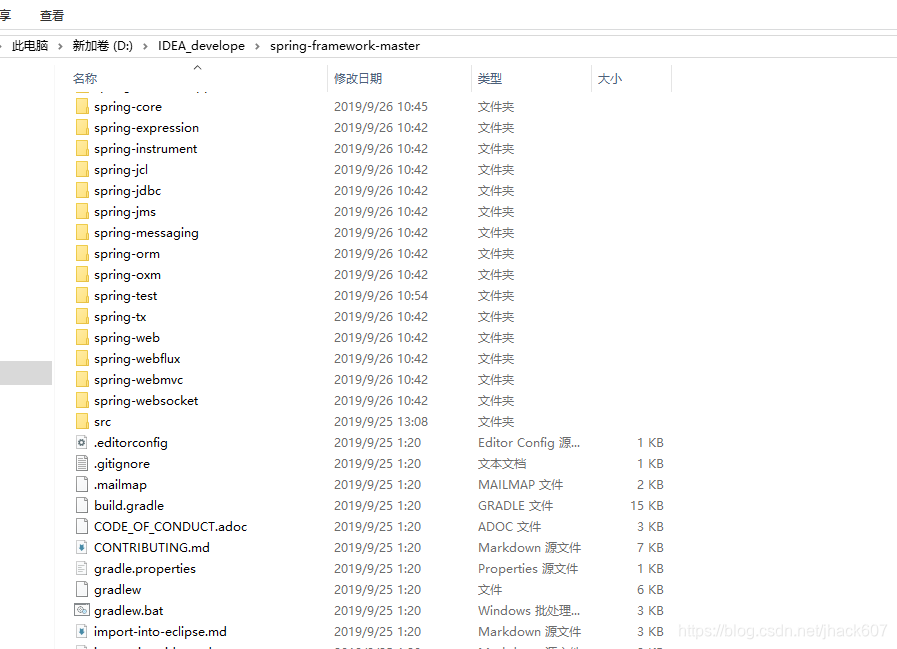Expand the chevron after 此电脑 breadcrumb
Screen dimensions: 897x649
(60, 46)
